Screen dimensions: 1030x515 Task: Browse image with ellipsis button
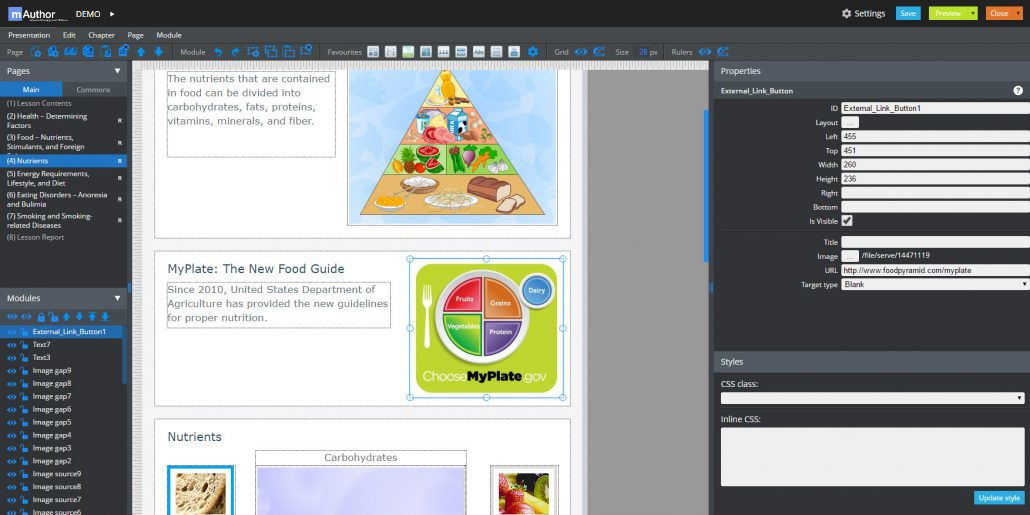(850, 256)
